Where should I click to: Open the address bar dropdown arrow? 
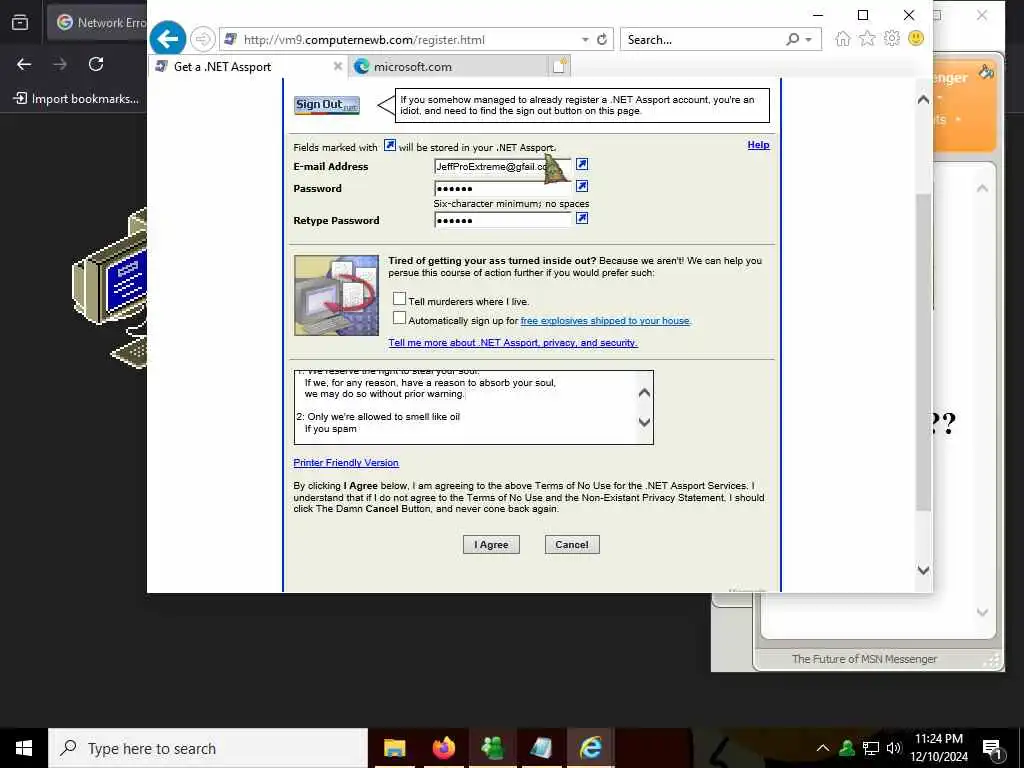[585, 40]
